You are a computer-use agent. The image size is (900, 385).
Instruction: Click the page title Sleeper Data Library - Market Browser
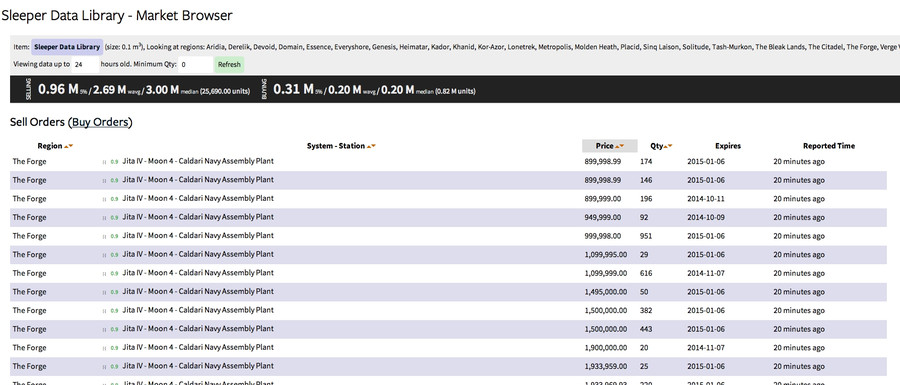[x=117, y=15]
